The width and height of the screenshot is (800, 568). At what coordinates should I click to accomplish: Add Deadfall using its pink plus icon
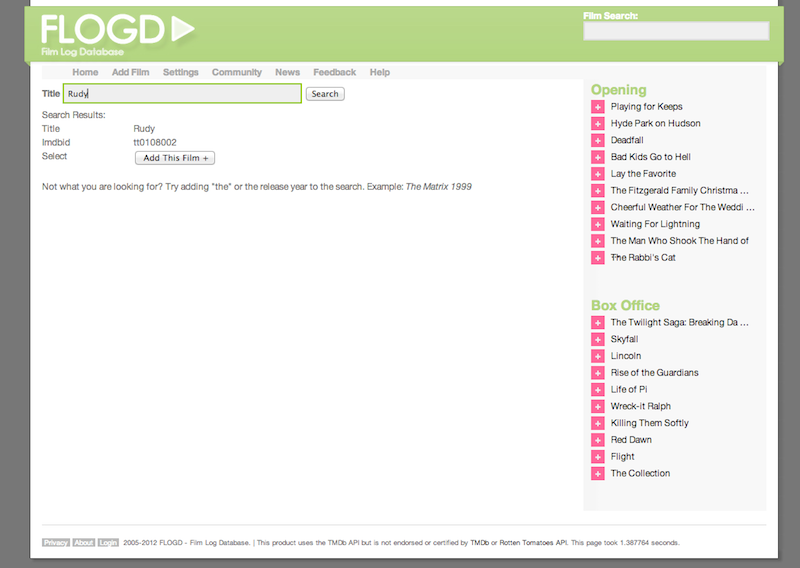point(597,140)
